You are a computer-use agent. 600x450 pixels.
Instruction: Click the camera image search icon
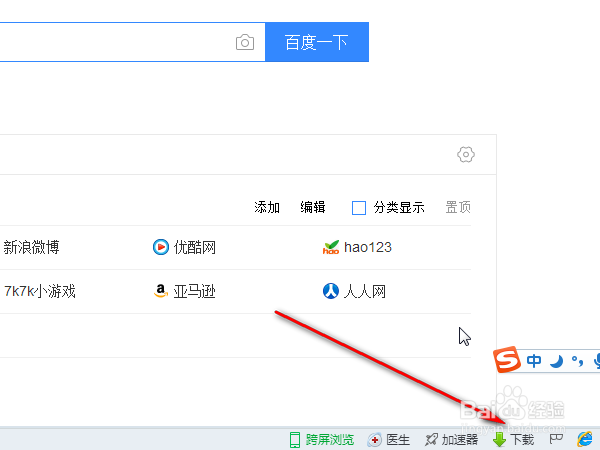(x=245, y=42)
